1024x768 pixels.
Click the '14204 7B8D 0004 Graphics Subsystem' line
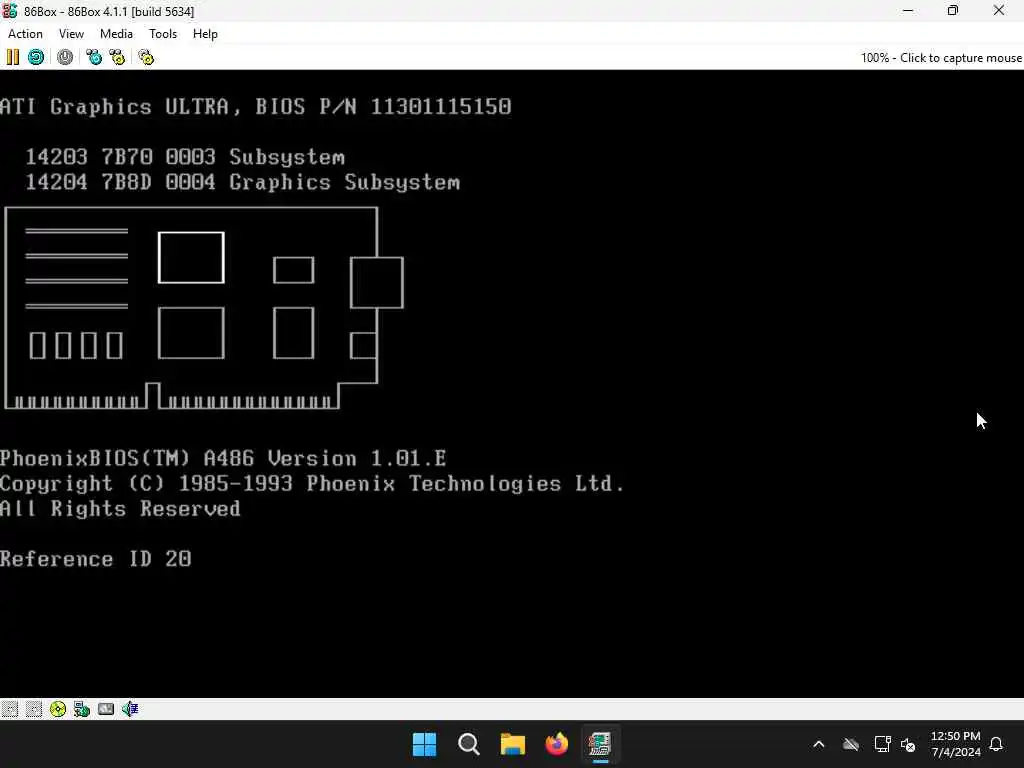pyautogui.click(x=242, y=182)
